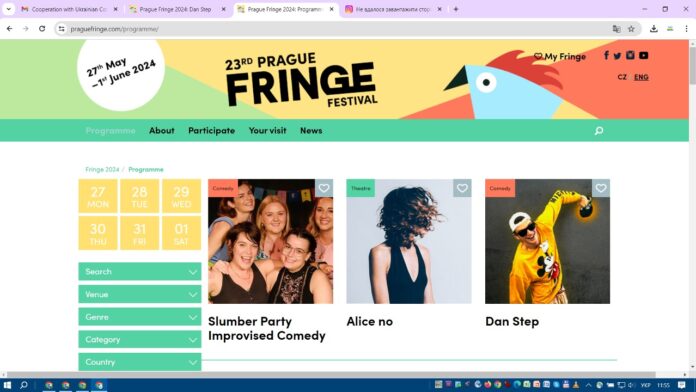Open the About menu item
The width and height of the screenshot is (696, 392).
pyautogui.click(x=162, y=131)
